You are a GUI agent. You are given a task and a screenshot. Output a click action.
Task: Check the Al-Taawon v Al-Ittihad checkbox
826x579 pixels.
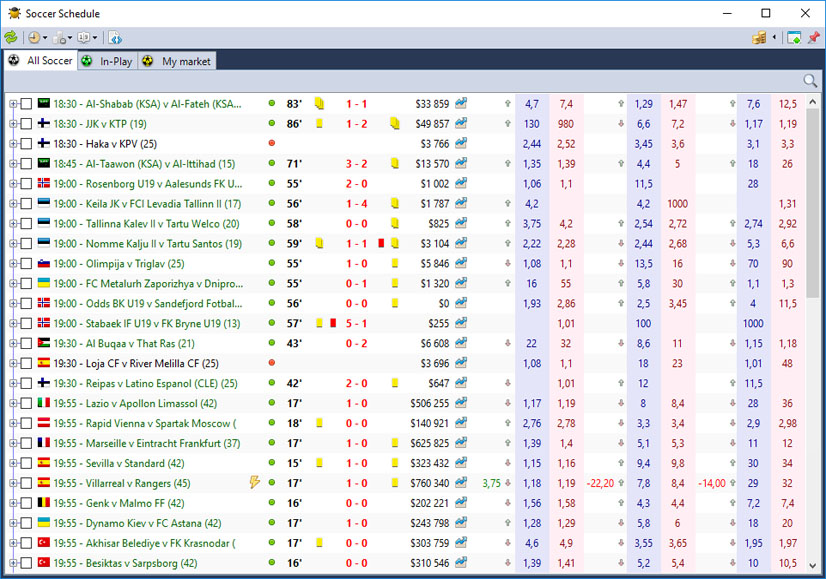pyautogui.click(x=26, y=164)
